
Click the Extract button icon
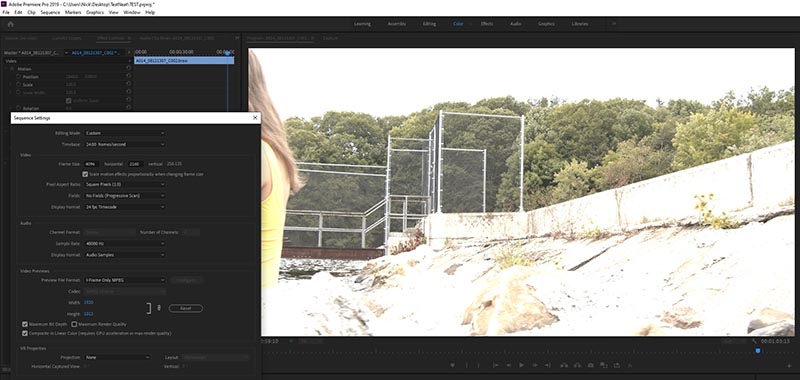[578, 365]
